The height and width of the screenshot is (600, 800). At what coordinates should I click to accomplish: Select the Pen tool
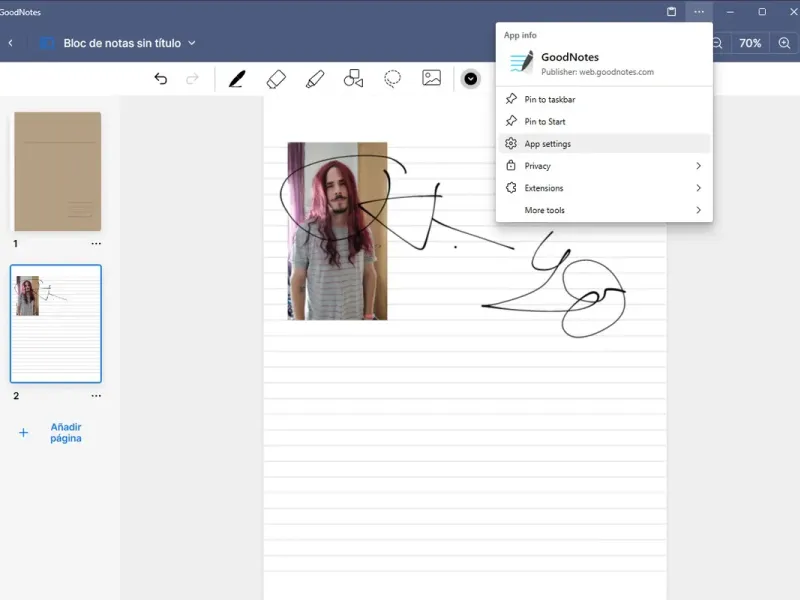tap(237, 79)
